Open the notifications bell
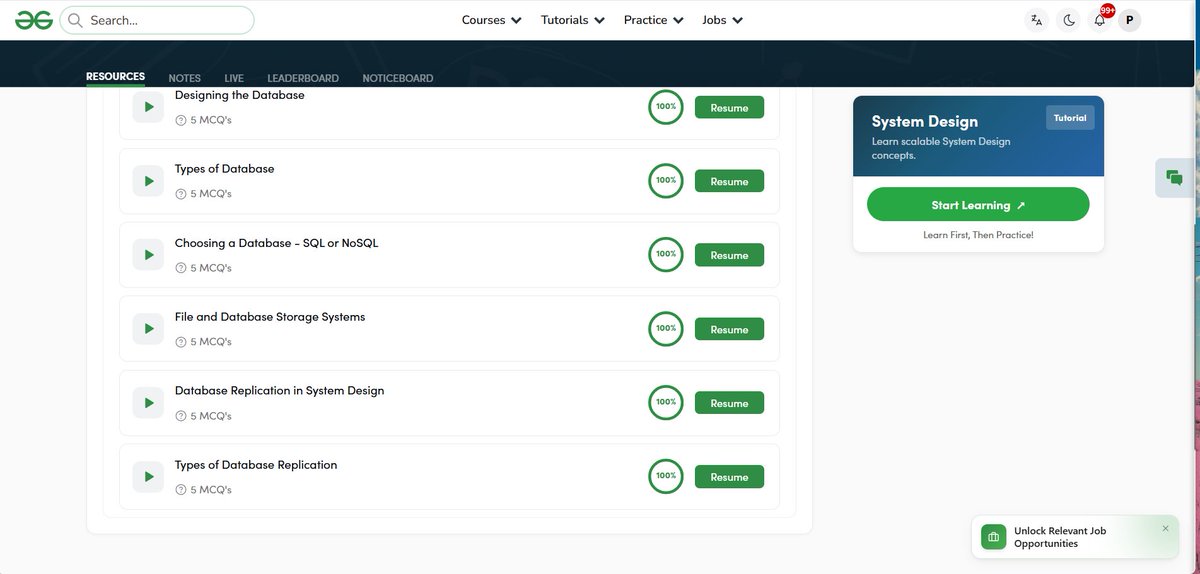The image size is (1200, 574). [x=1100, y=20]
